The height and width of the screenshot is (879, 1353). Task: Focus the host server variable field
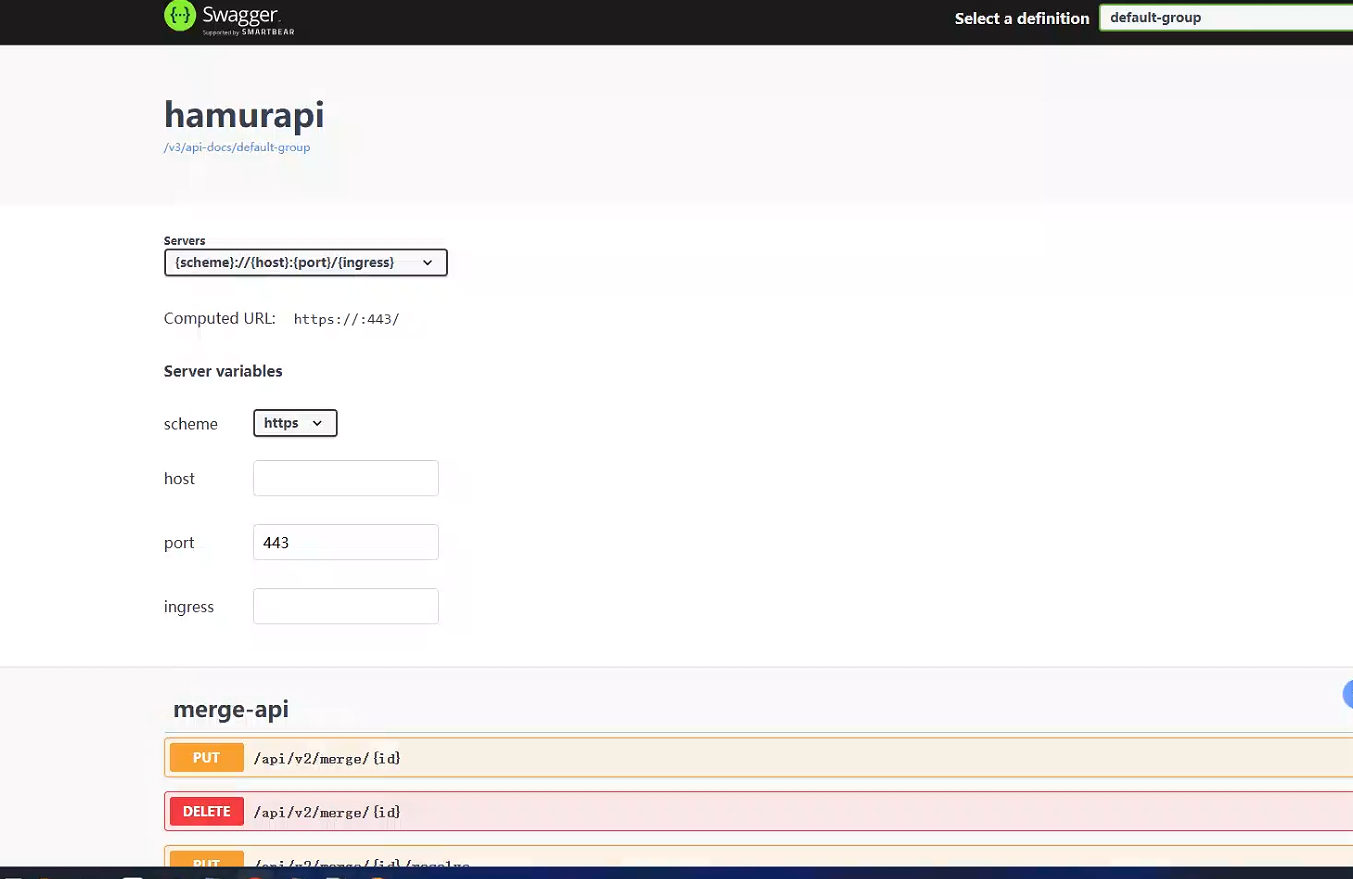(x=346, y=478)
